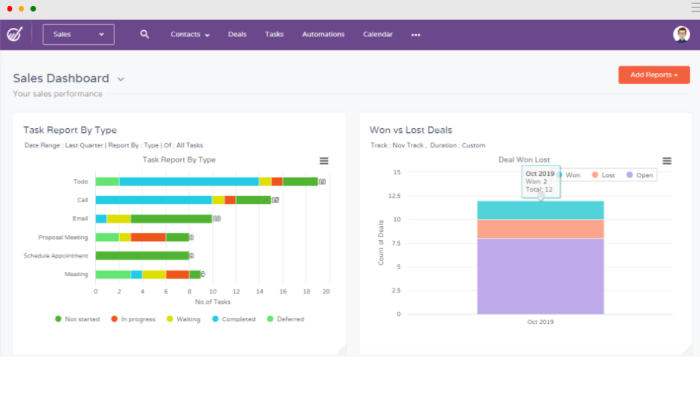
Task: Go to the Deals tab
Action: 237,34
